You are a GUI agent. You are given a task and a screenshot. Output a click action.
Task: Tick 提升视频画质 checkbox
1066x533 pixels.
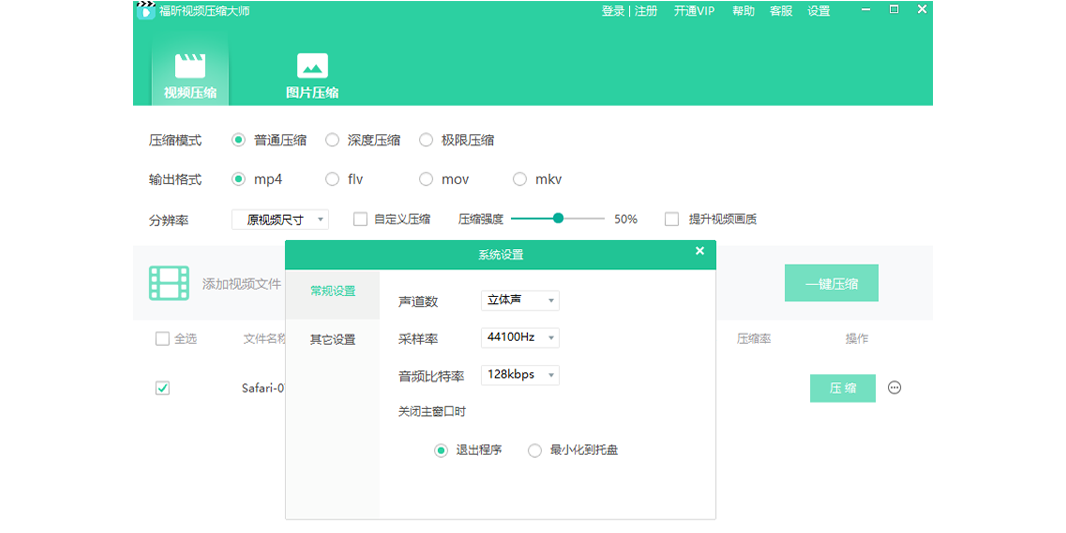tap(672, 219)
